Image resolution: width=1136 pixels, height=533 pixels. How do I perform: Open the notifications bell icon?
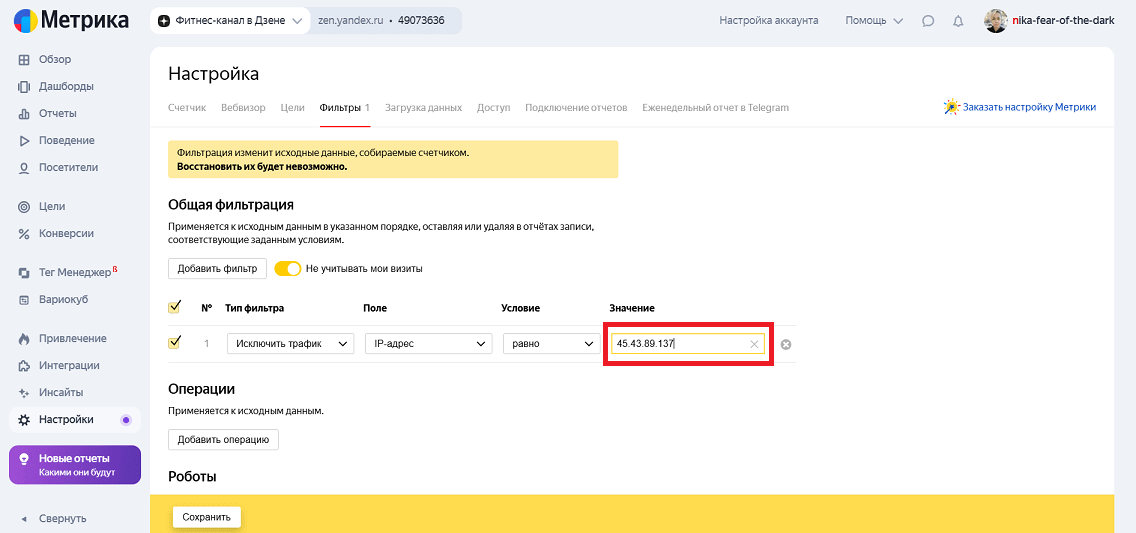(x=958, y=21)
